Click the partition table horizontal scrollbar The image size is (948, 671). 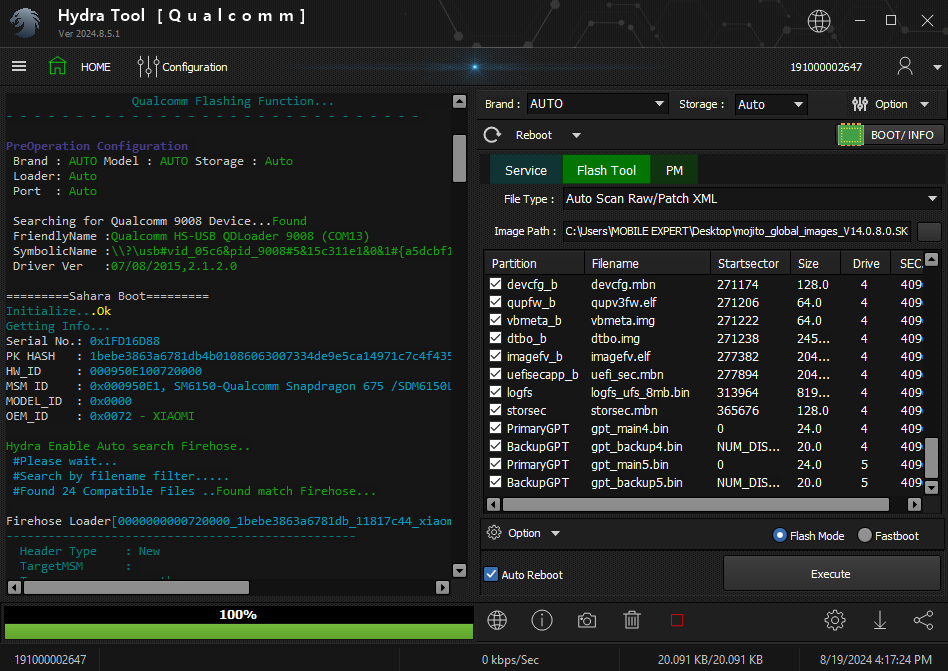[695, 504]
